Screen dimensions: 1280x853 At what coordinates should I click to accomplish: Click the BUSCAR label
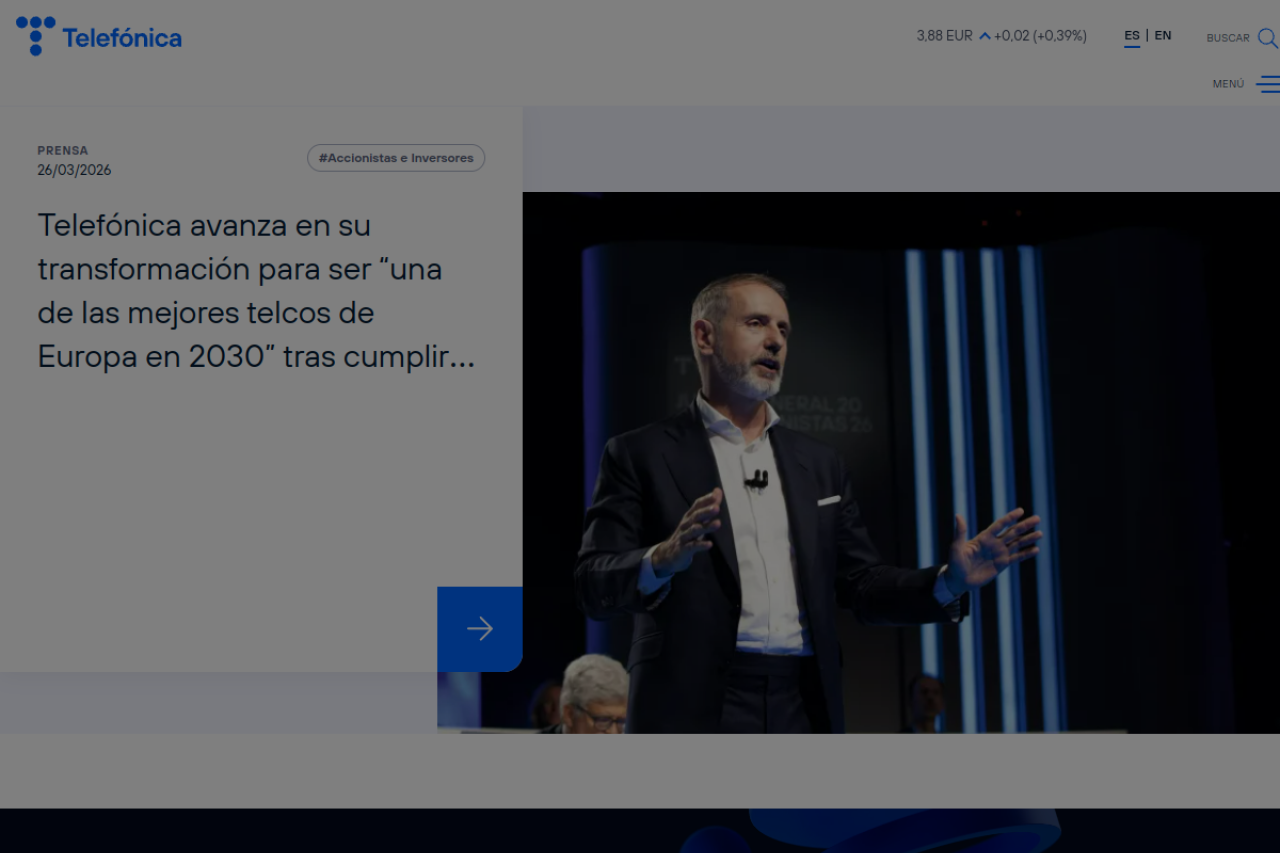coord(1228,38)
